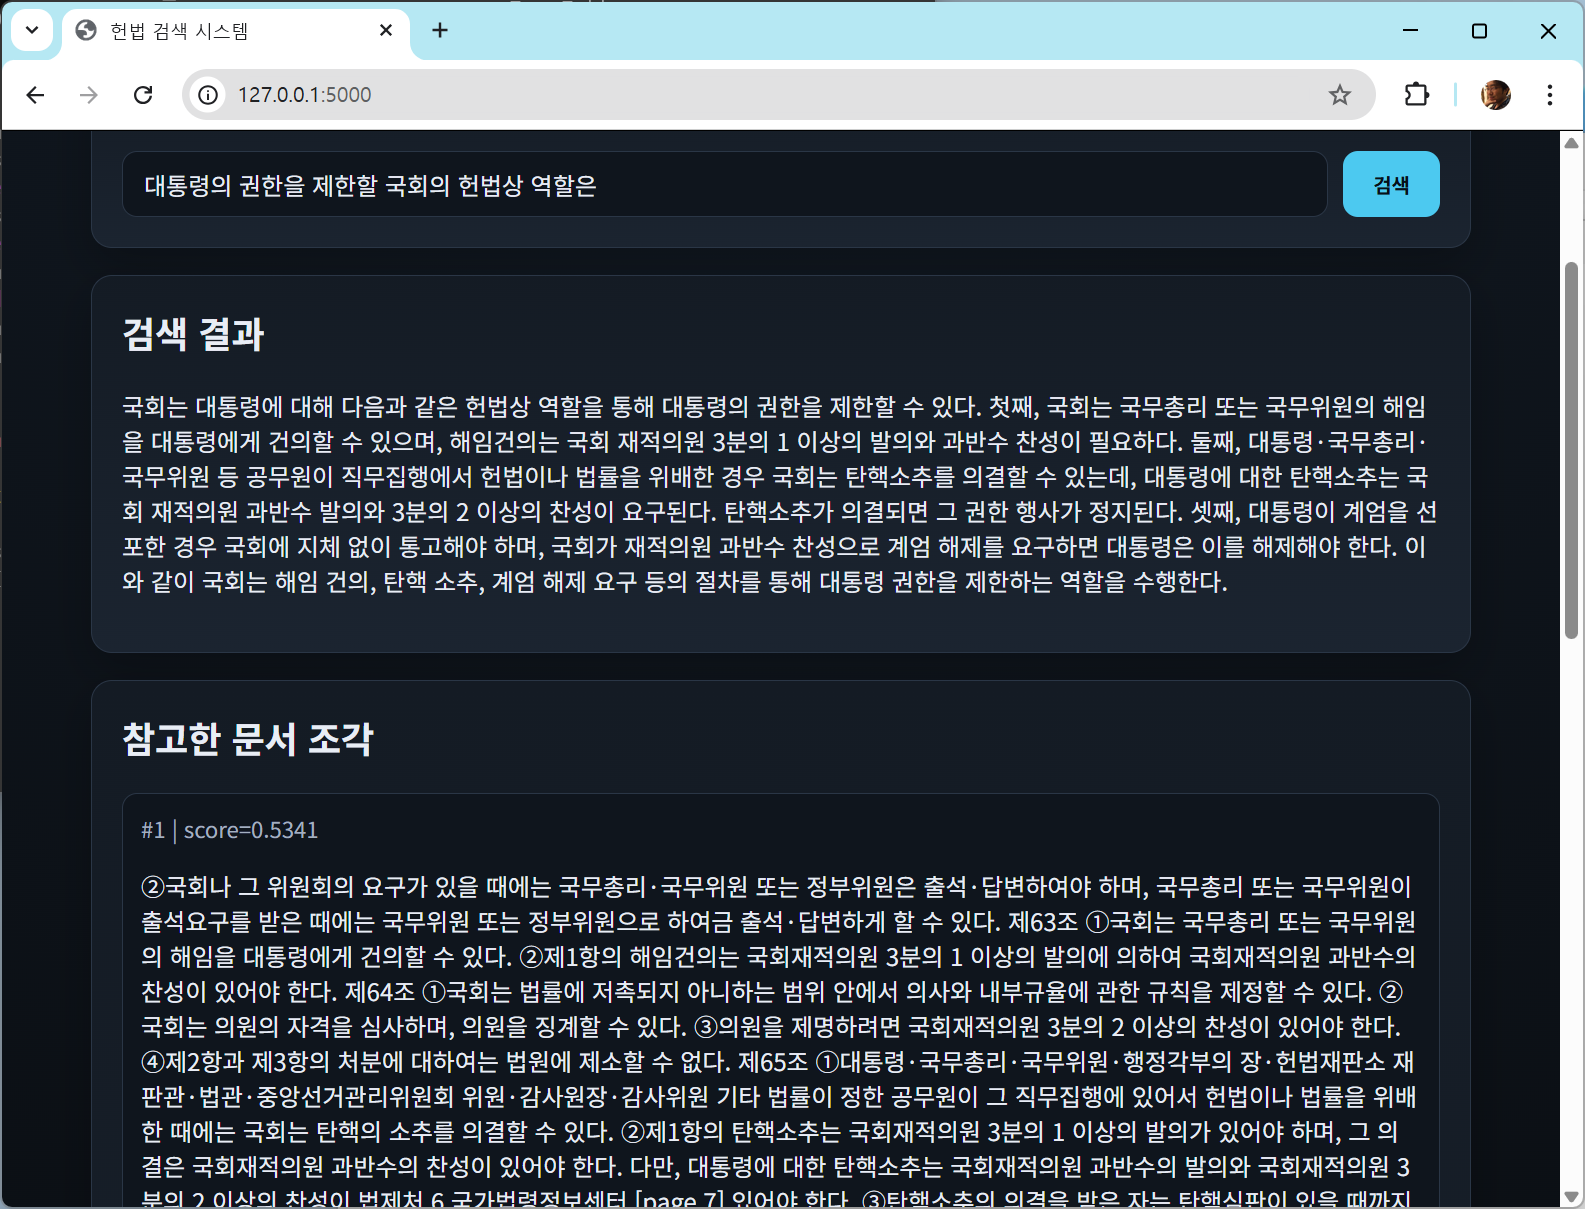Viewport: 1585px width, 1209px height.
Task: Maximize the browser window
Action: (x=1480, y=31)
